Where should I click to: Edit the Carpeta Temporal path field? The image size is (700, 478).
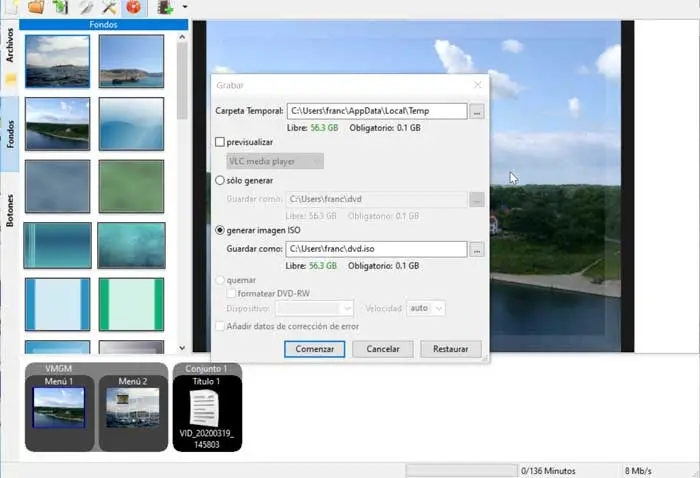pyautogui.click(x=377, y=111)
